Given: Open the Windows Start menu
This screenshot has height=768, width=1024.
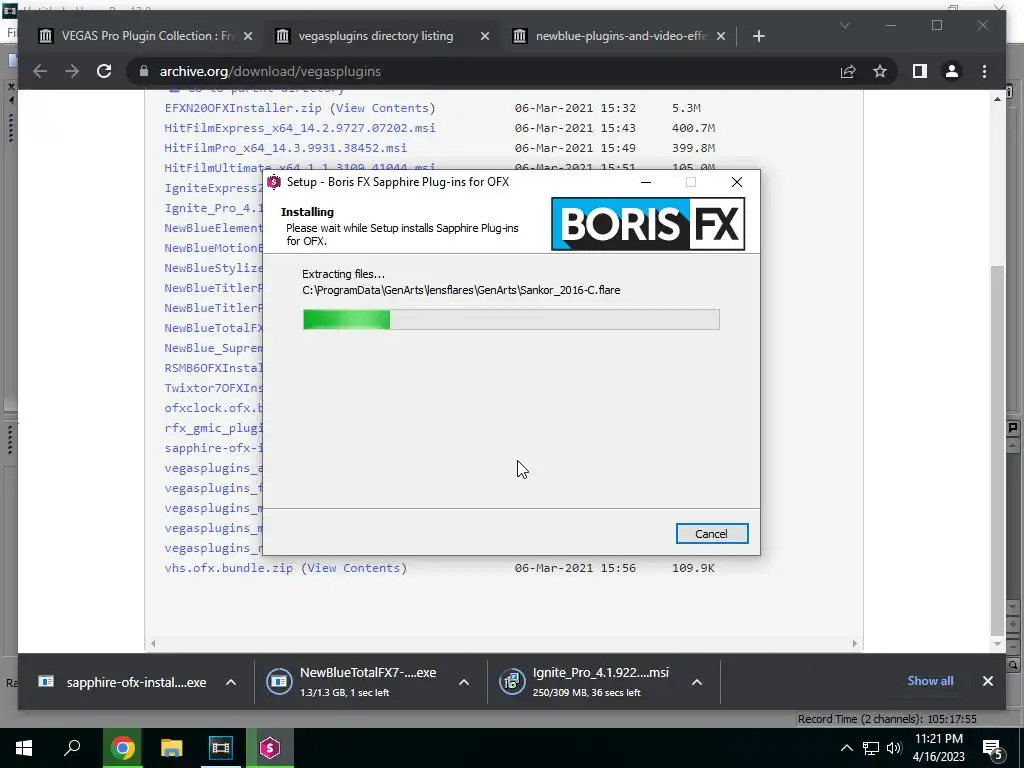Looking at the screenshot, I should coord(24,748).
